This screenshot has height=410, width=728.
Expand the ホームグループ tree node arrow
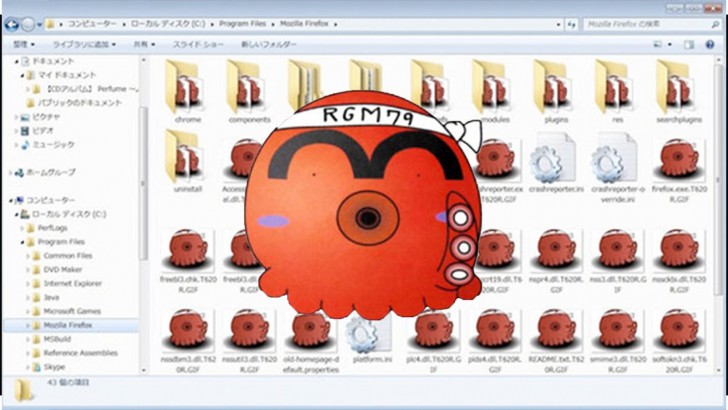(x=11, y=173)
